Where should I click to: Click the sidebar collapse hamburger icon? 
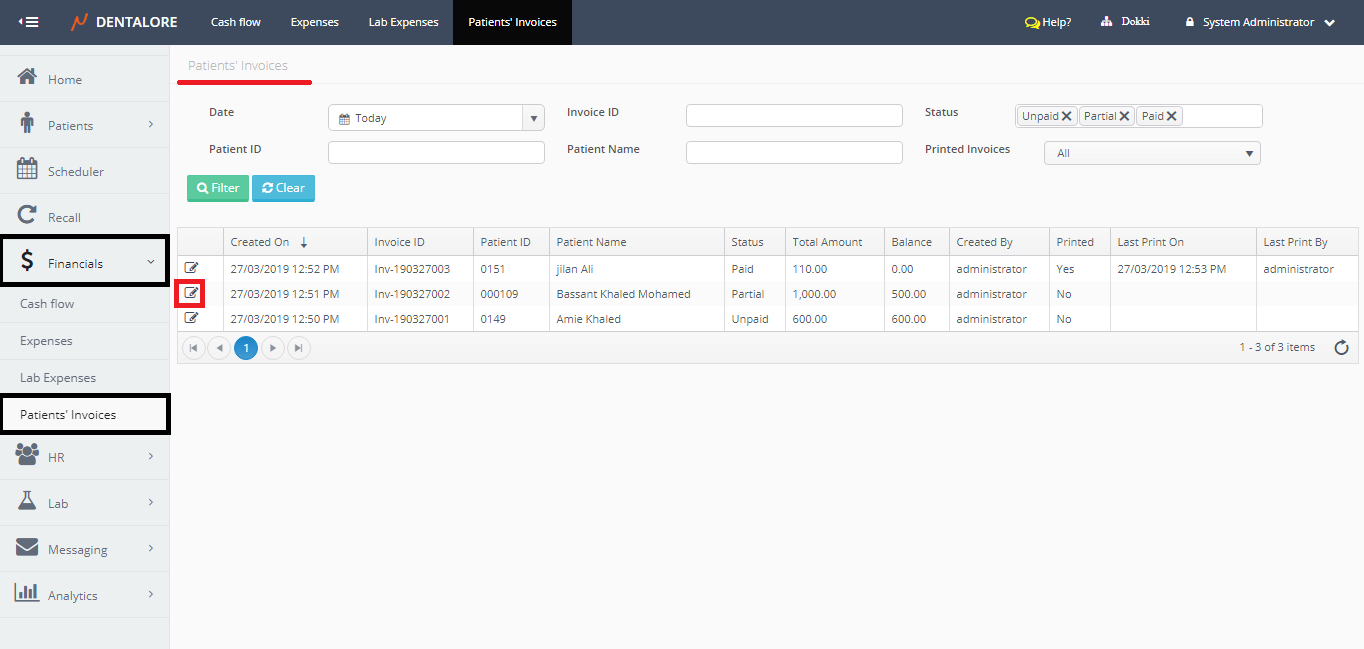coord(28,22)
